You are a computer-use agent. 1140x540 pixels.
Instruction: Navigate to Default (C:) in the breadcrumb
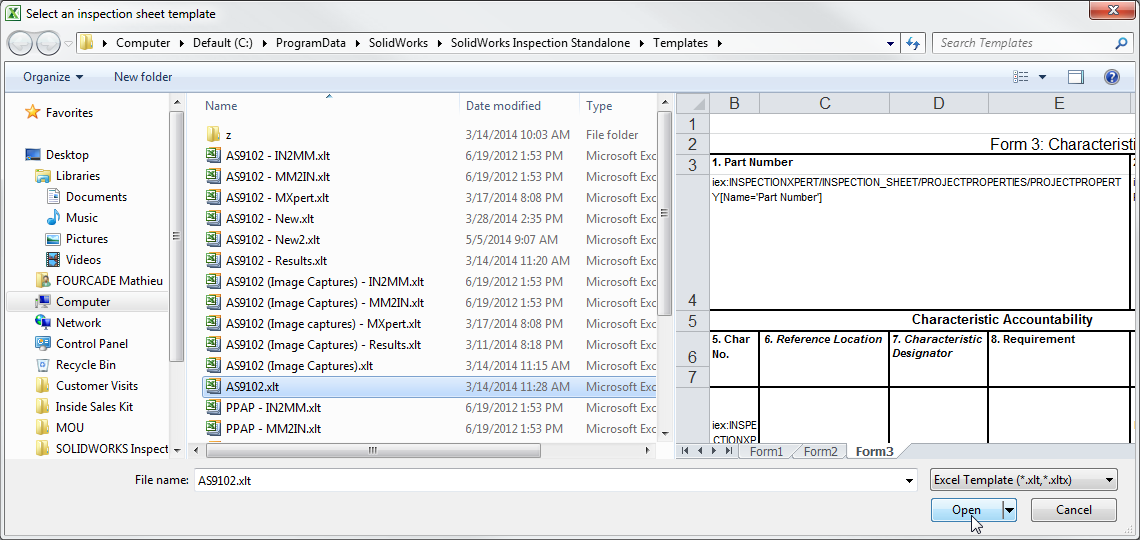[223, 44]
